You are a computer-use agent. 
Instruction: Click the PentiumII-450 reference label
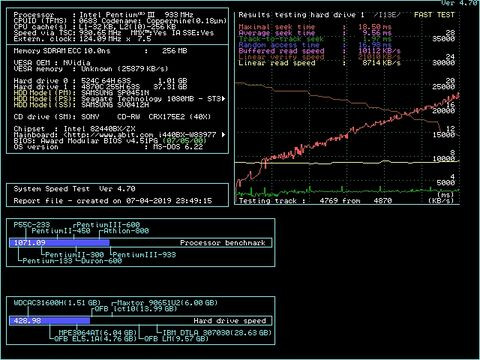pos(61,231)
